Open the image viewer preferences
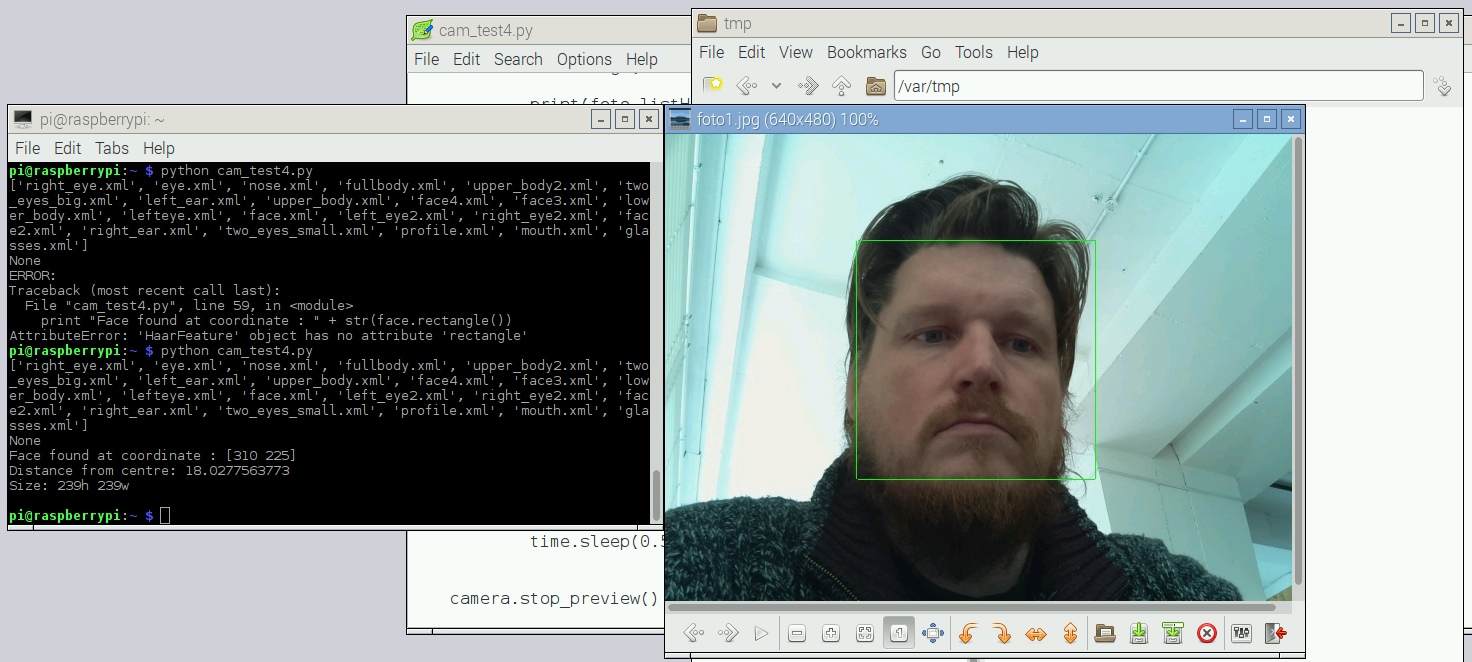This screenshot has height=662, width=1472. click(x=1241, y=632)
